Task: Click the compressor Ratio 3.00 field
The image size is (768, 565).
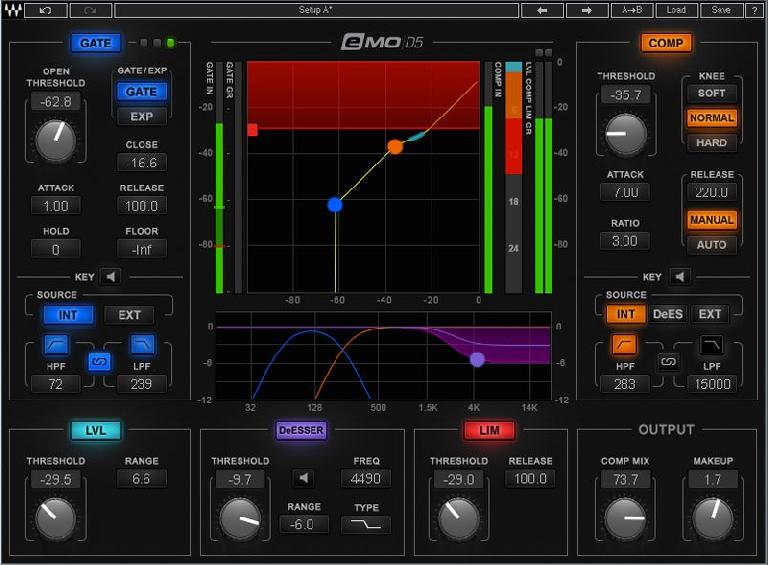Action: pyautogui.click(x=625, y=240)
